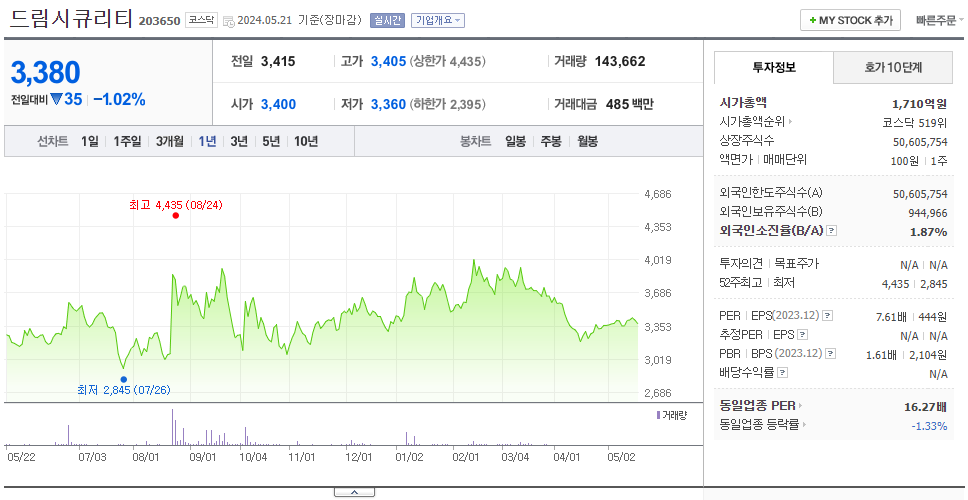Viewport: 968px width, 500px height.
Task: Open help icon next to 배당수익률
Action: (x=782, y=373)
